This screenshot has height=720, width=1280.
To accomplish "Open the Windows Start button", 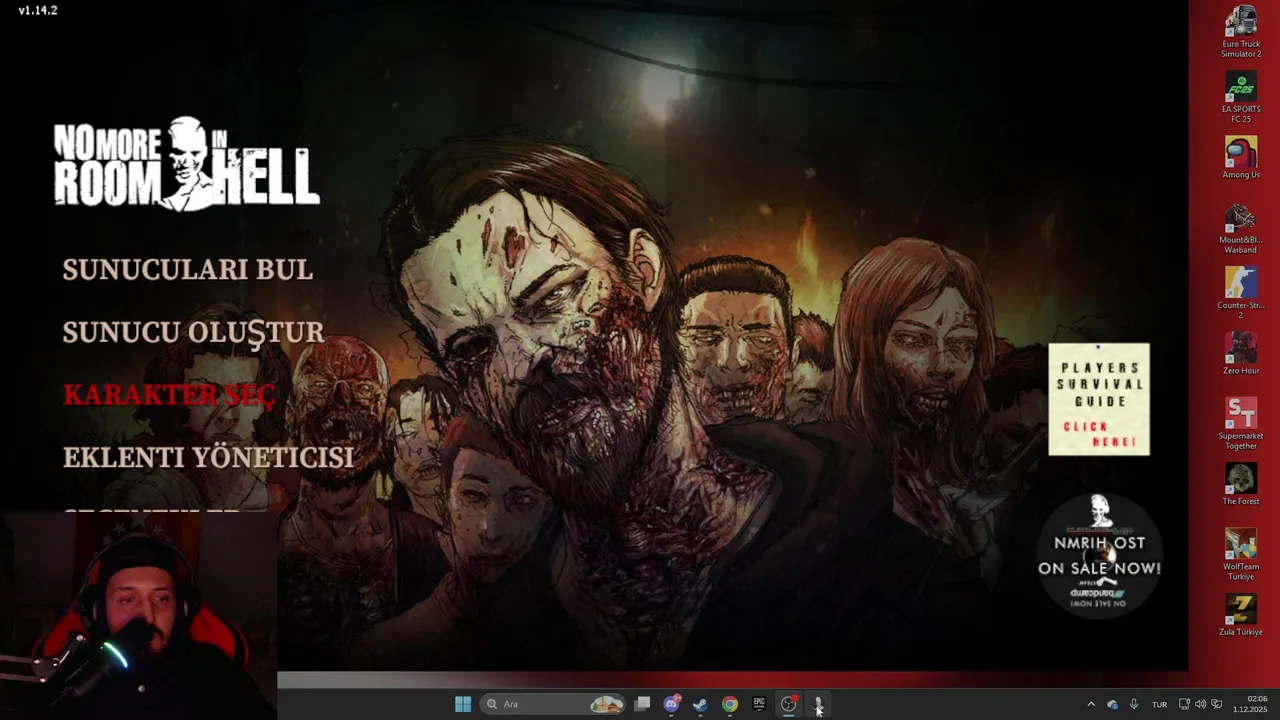I will pos(463,704).
